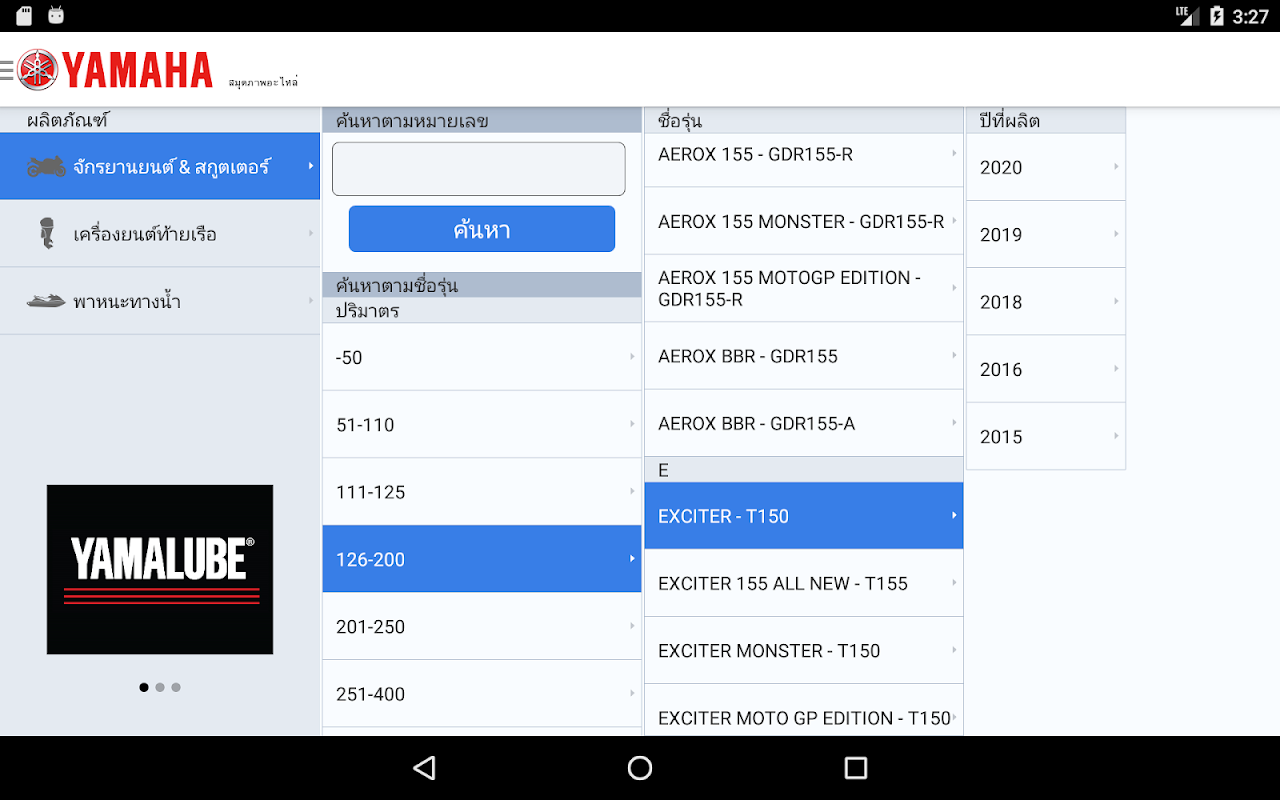Expand arrow on the 2015 row
Viewport: 1280px width, 800px height.
1116,435
